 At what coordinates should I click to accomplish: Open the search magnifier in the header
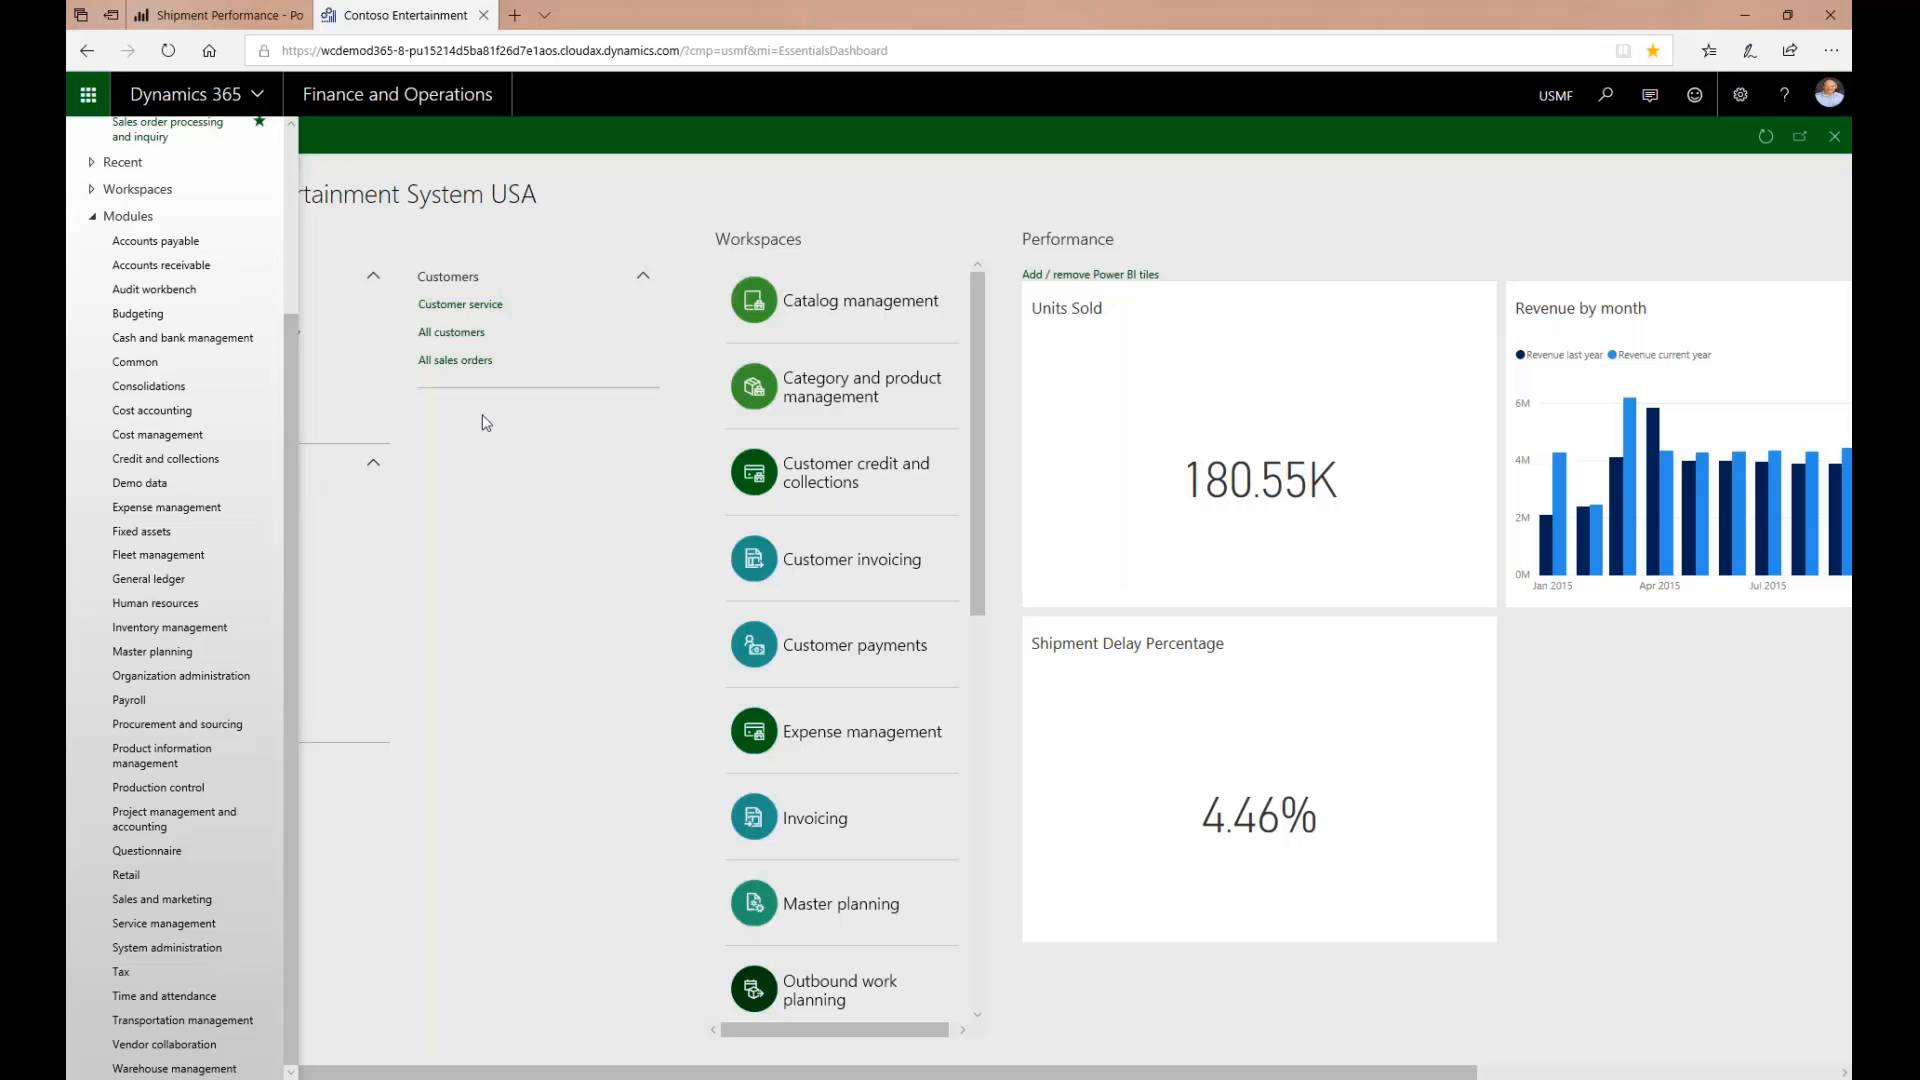[1606, 95]
